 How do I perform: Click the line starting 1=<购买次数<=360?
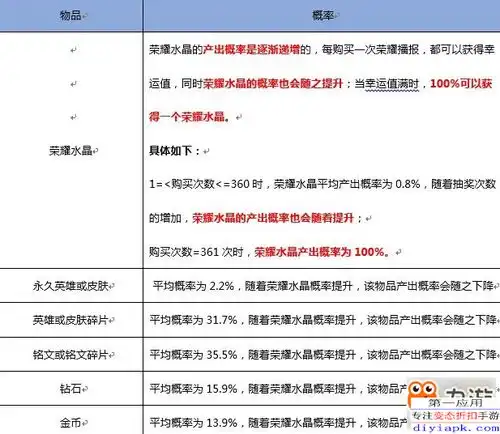tap(322, 184)
